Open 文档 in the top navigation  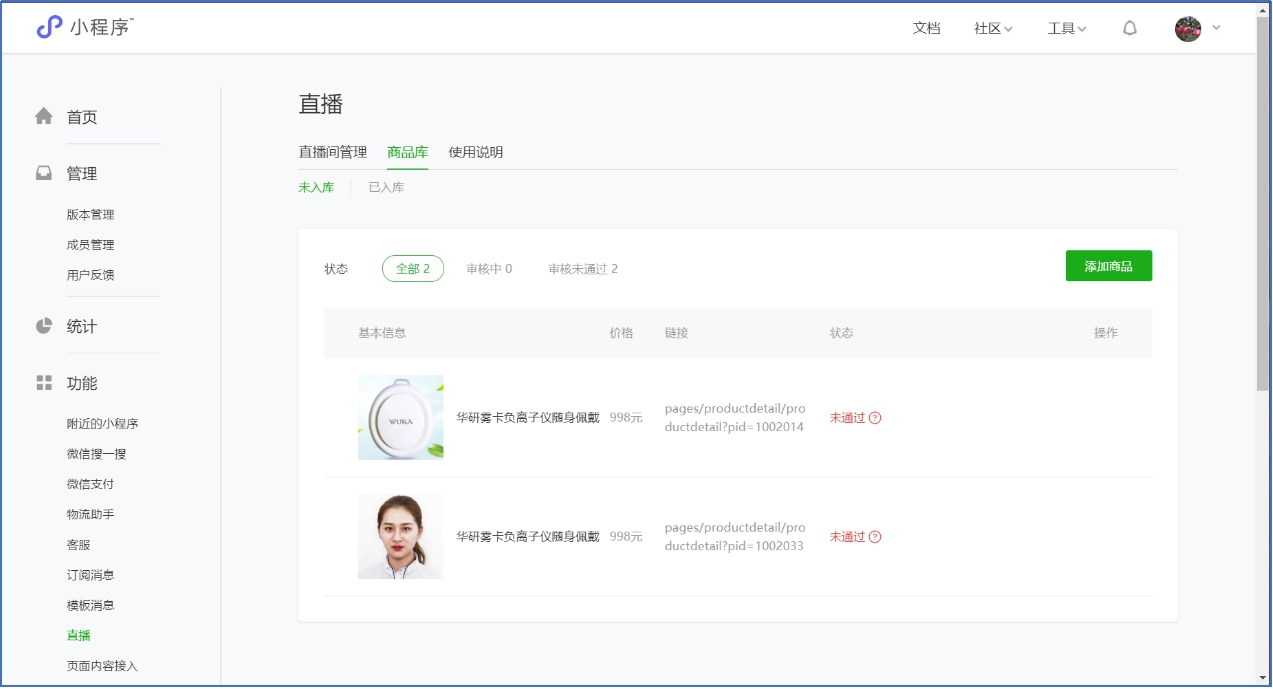pyautogui.click(x=927, y=28)
